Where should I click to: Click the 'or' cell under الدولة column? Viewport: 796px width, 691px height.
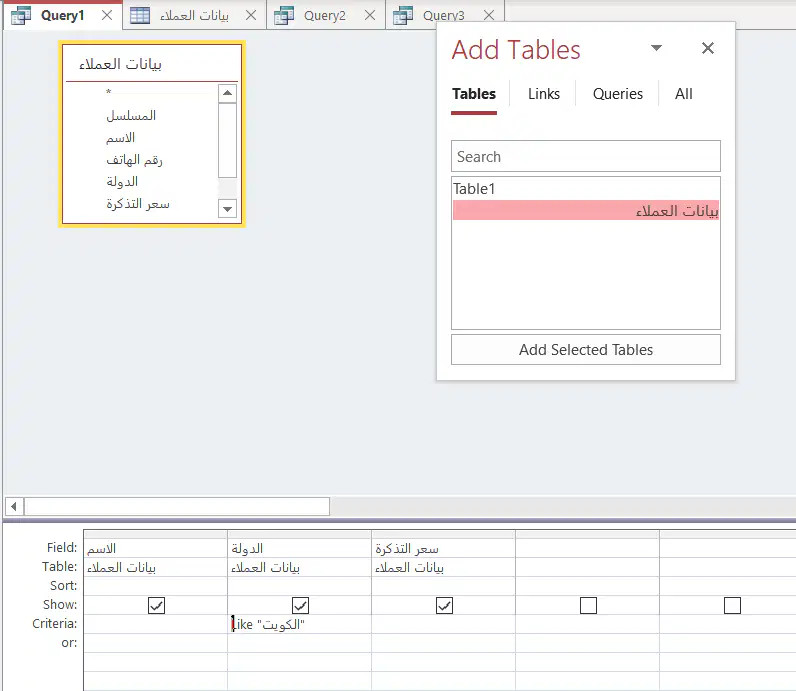coord(300,643)
